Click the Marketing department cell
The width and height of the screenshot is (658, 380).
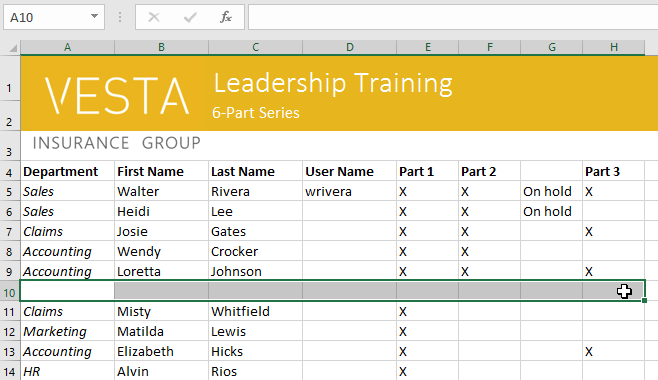[67, 332]
